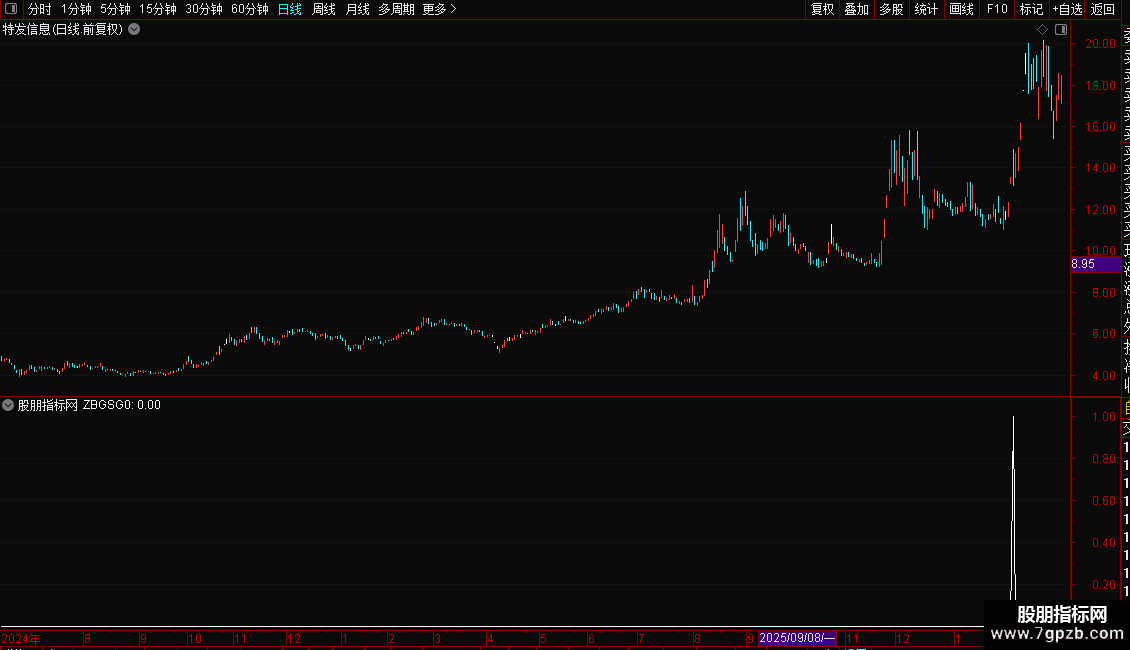Select the 15分钟 period
Image resolution: width=1130 pixels, height=650 pixels.
click(158, 9)
